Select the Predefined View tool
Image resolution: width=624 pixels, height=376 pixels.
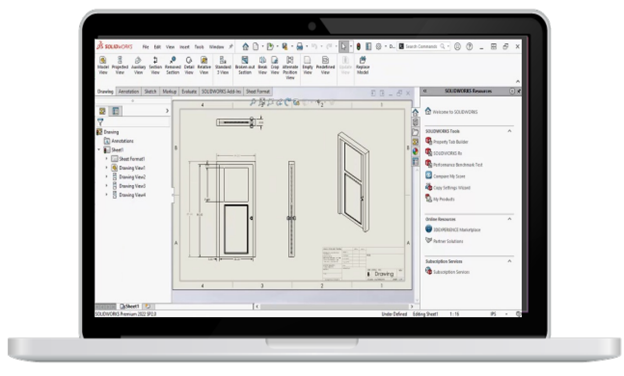coord(325,65)
